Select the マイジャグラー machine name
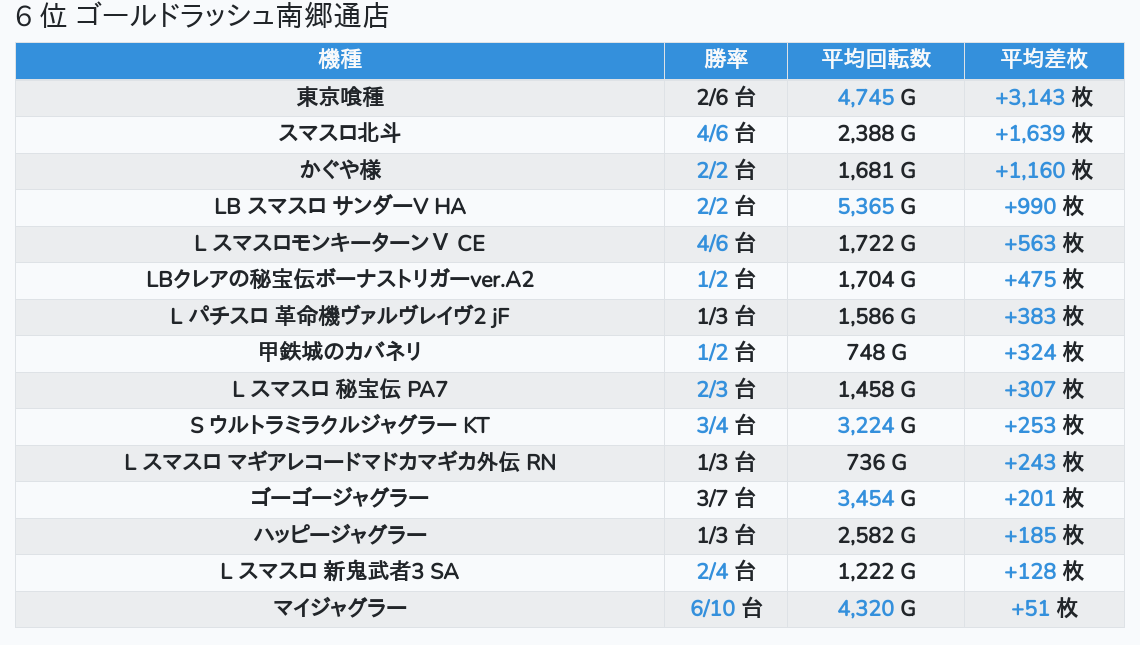The width and height of the screenshot is (1140, 645). (x=340, y=608)
